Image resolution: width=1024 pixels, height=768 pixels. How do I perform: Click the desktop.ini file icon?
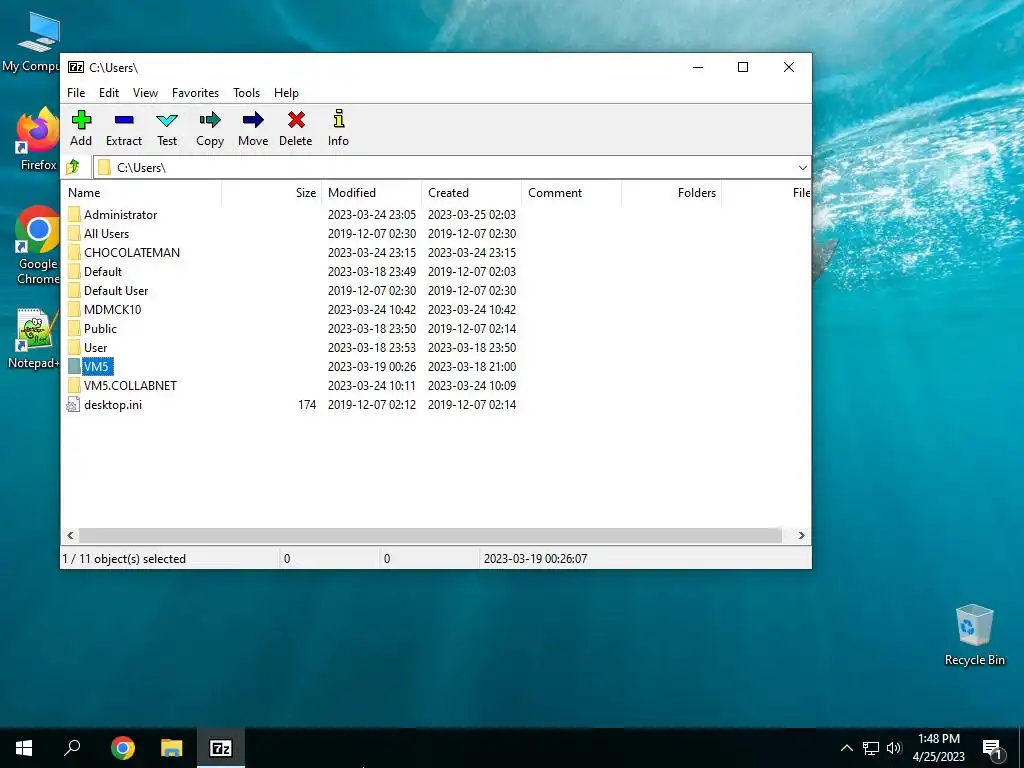click(73, 405)
